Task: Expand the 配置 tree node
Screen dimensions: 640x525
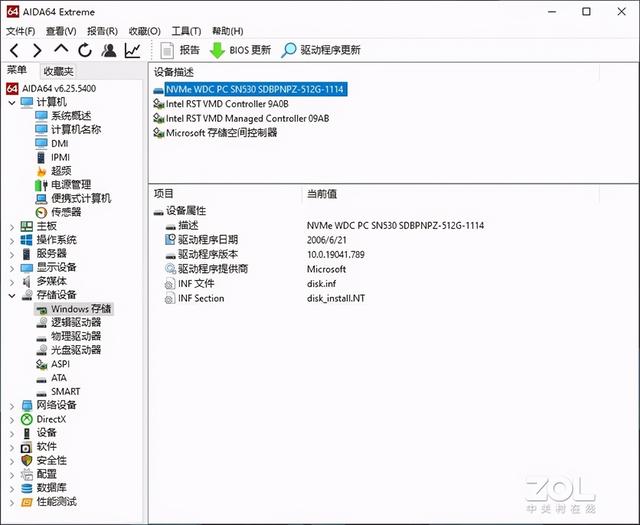Action: tap(12, 476)
